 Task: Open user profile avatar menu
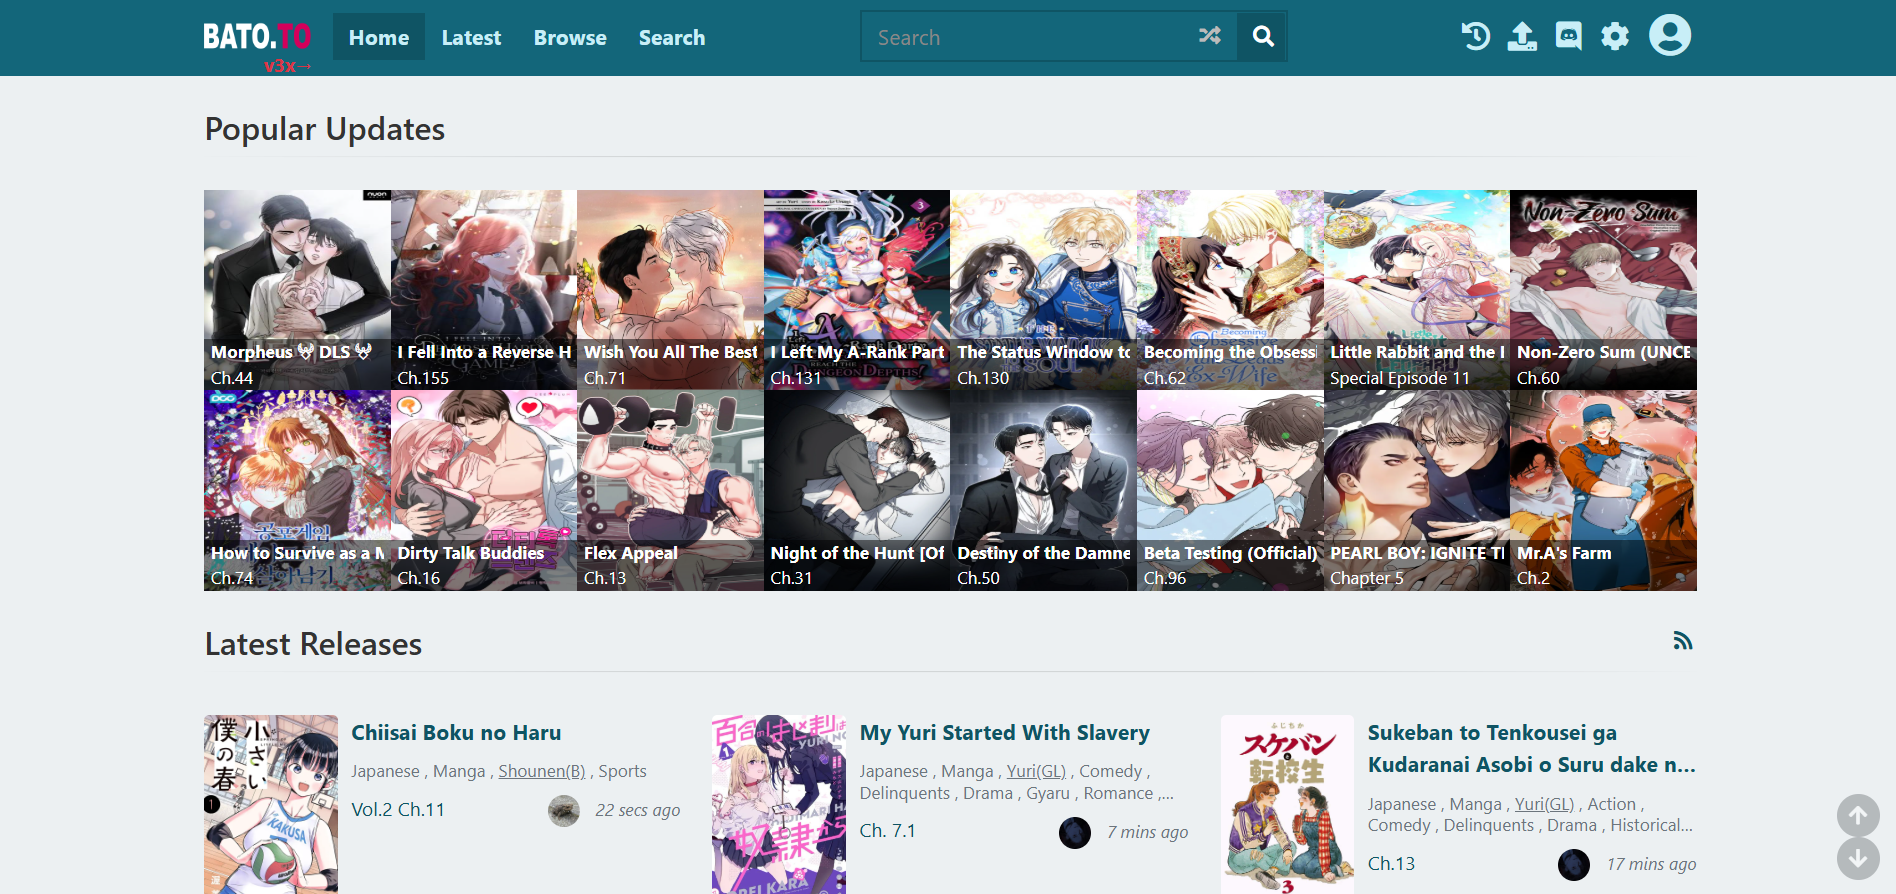1670,35
